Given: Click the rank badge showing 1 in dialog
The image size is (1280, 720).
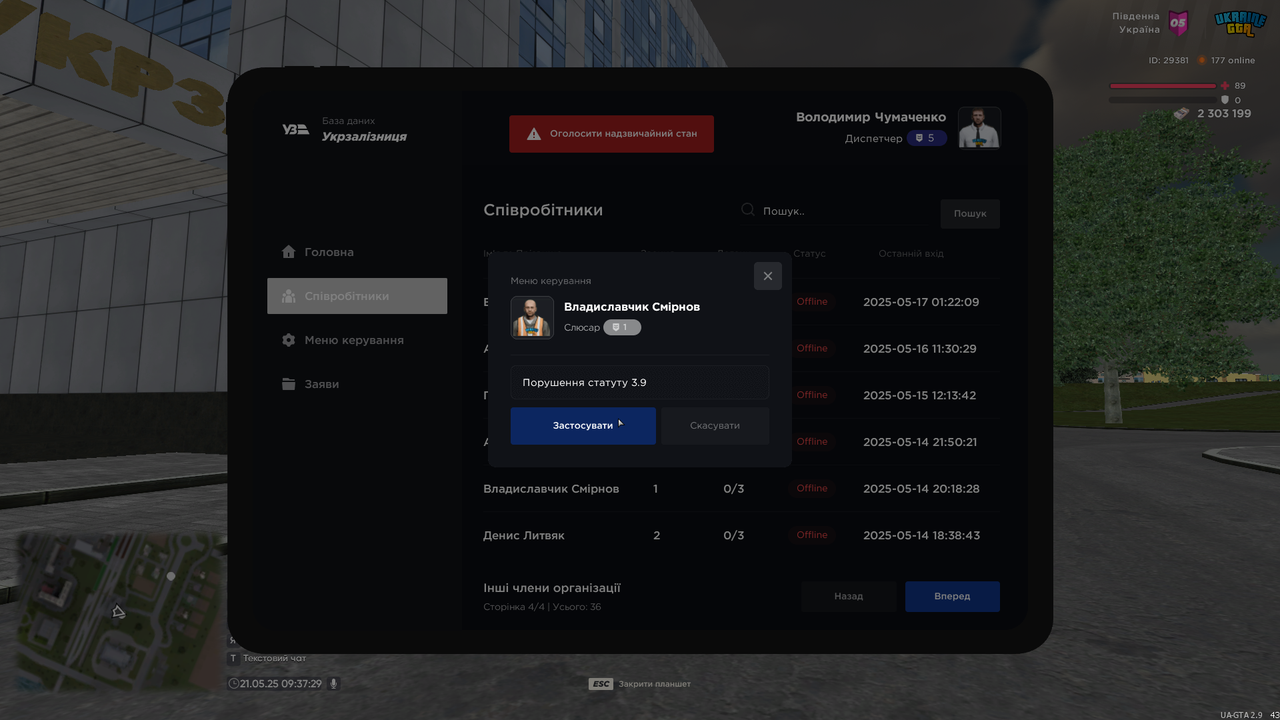Looking at the screenshot, I should click(621, 327).
